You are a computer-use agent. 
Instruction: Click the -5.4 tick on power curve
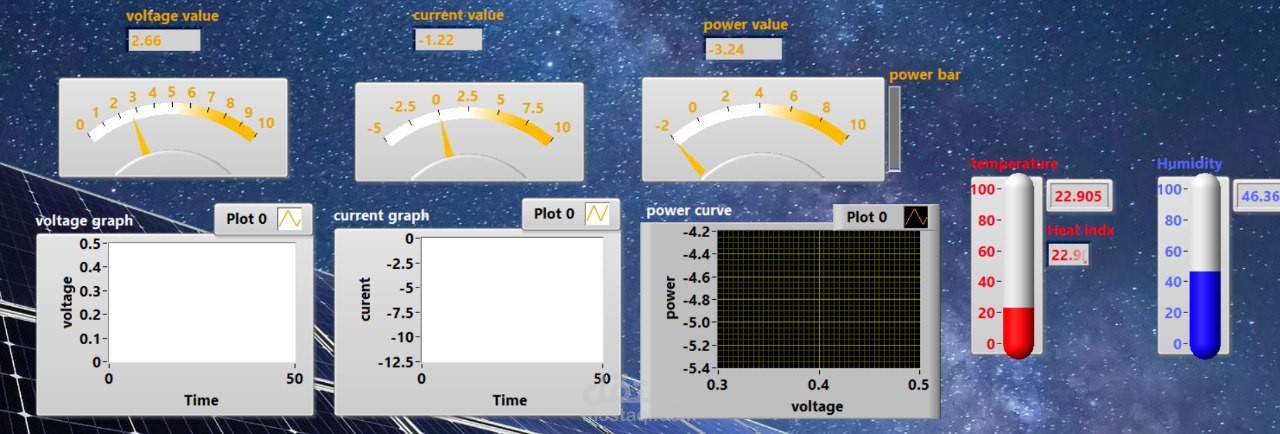click(x=698, y=368)
